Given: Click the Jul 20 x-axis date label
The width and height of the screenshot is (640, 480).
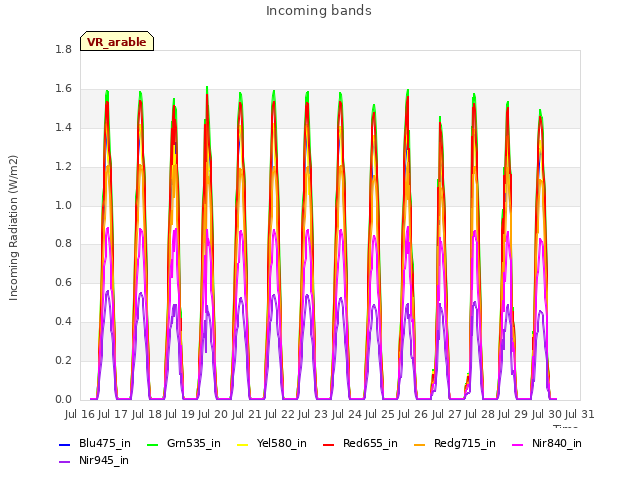Looking at the screenshot, I should pos(213,414).
